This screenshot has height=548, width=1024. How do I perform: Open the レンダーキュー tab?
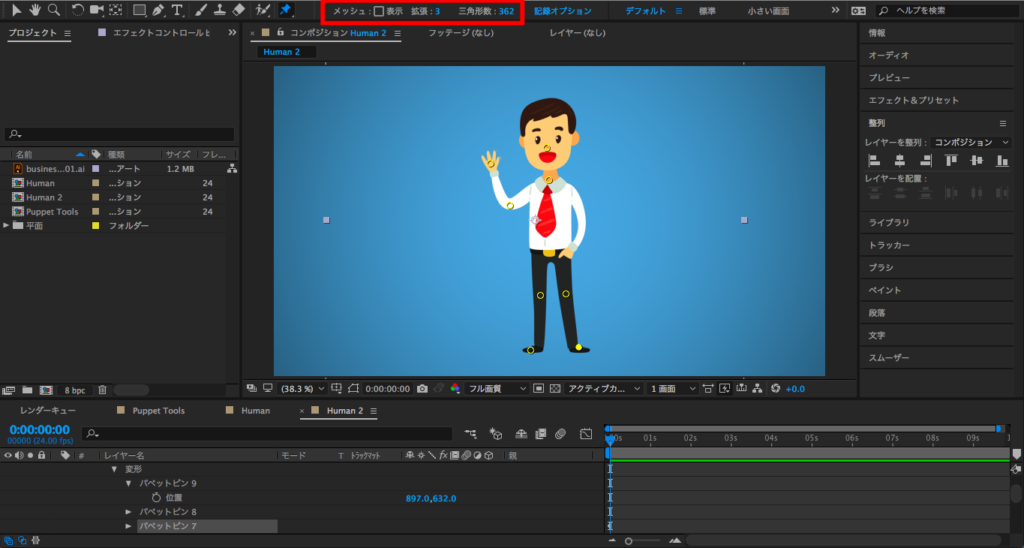click(50, 411)
